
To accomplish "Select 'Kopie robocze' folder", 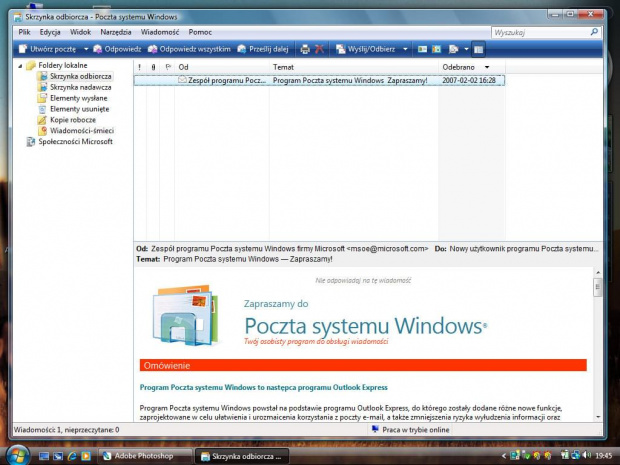I will coord(73,119).
